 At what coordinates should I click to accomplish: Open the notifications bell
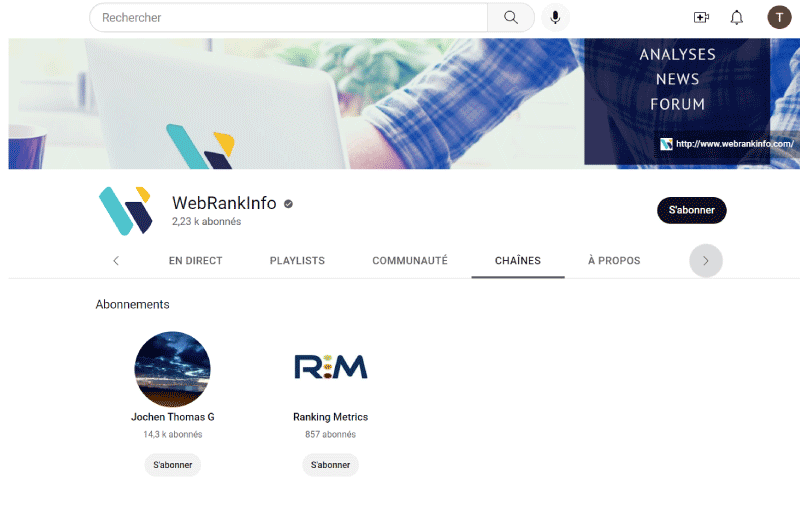coord(736,18)
